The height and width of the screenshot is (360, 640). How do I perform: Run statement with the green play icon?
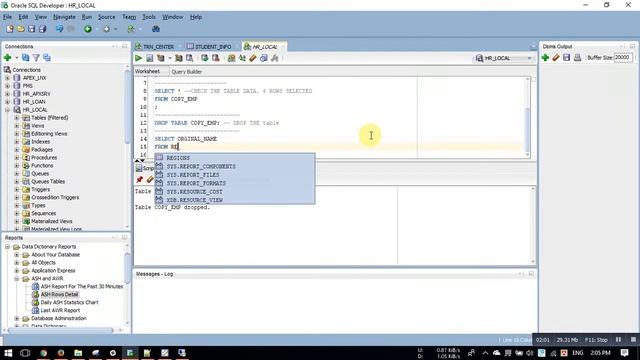[139, 58]
